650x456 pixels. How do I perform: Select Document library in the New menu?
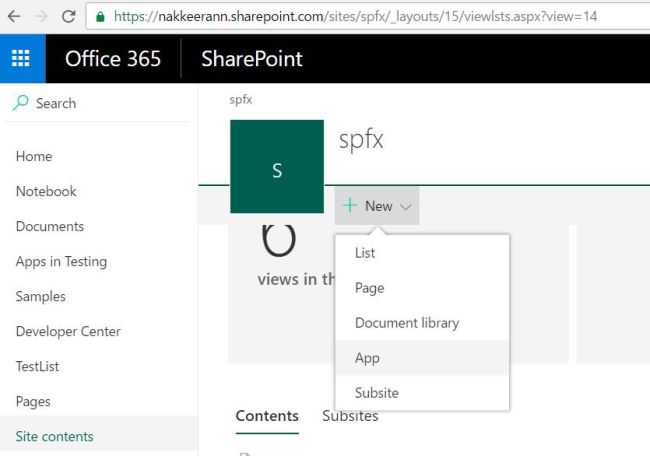(x=407, y=323)
